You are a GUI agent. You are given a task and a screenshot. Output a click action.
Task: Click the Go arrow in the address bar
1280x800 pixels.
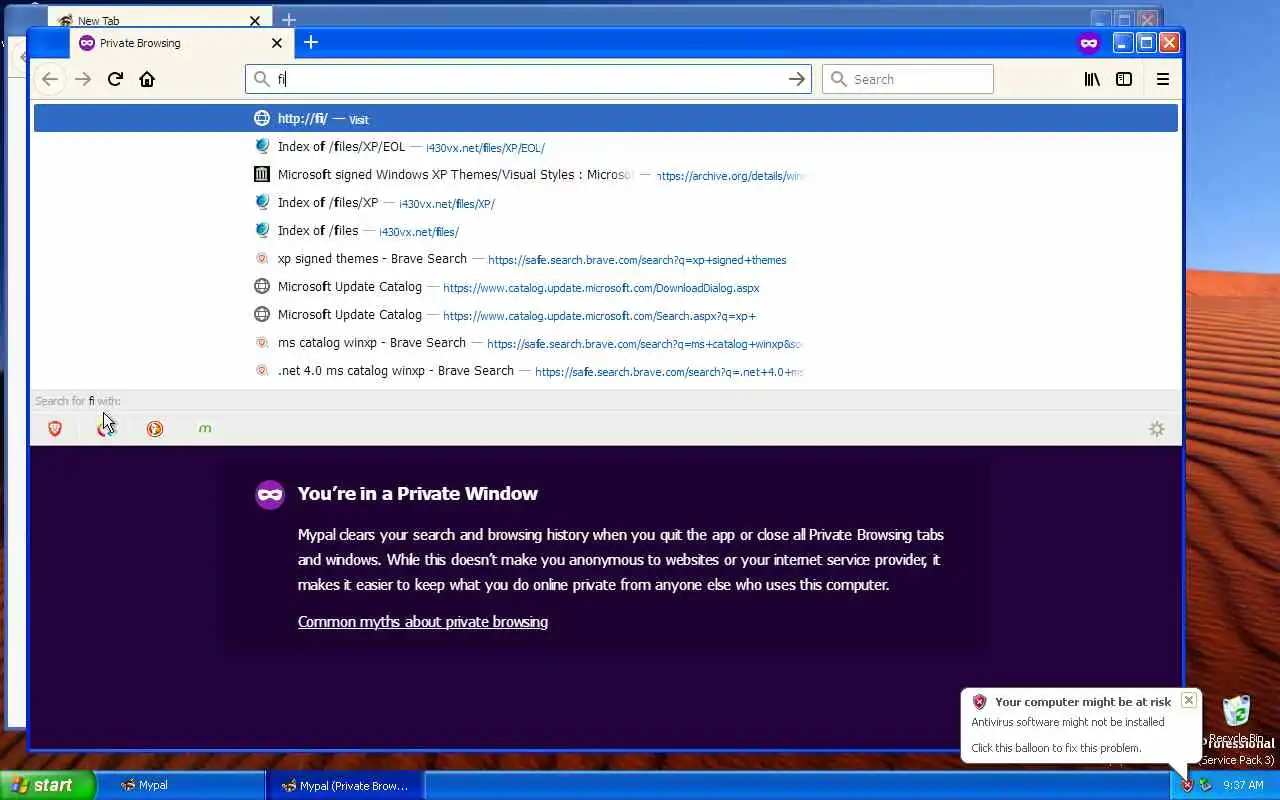tap(797, 79)
